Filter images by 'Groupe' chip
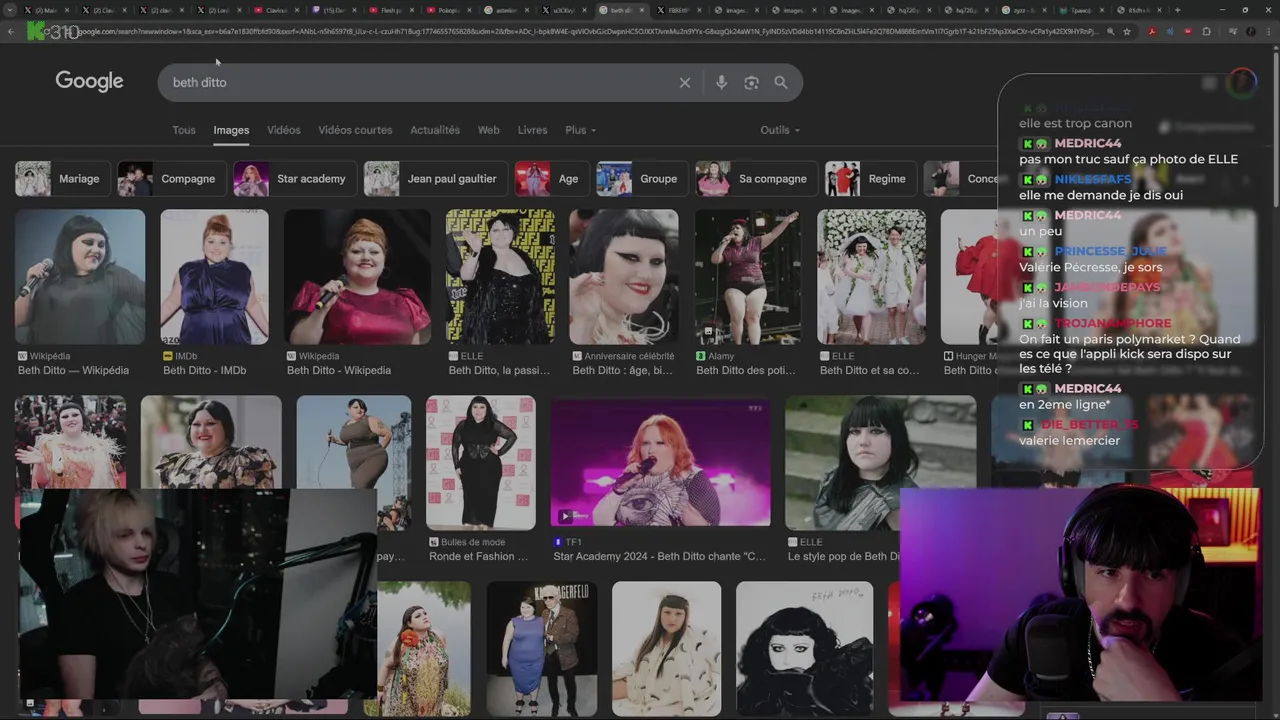This screenshot has width=1280, height=720. (x=641, y=179)
